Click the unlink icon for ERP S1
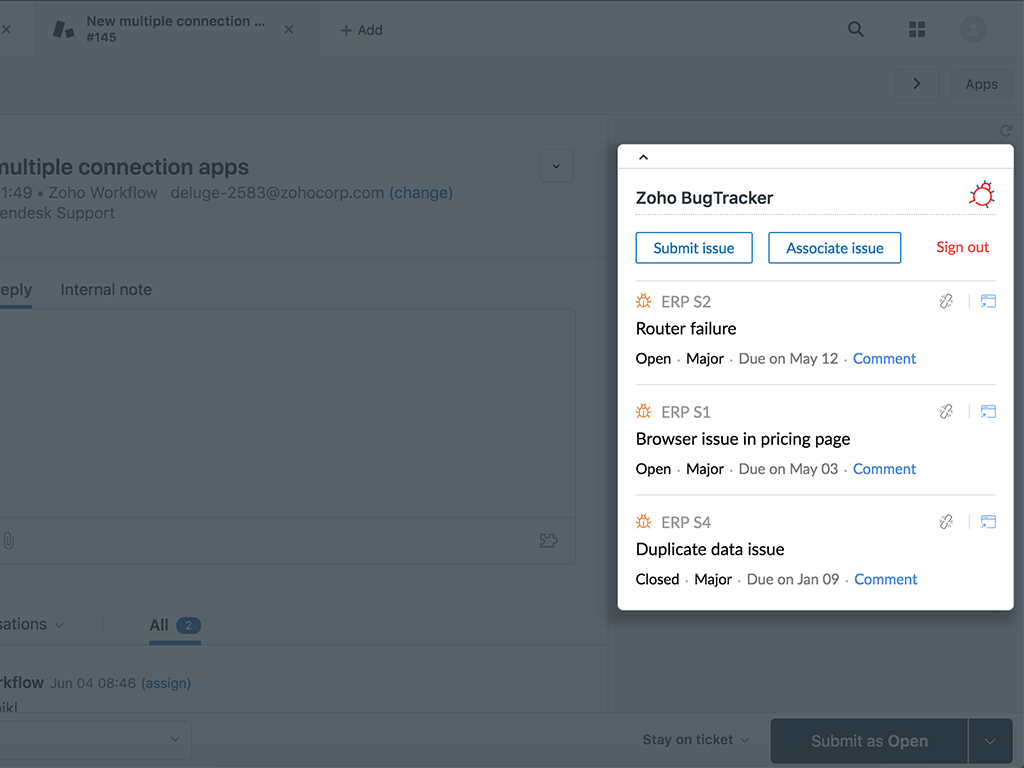 [x=946, y=411]
